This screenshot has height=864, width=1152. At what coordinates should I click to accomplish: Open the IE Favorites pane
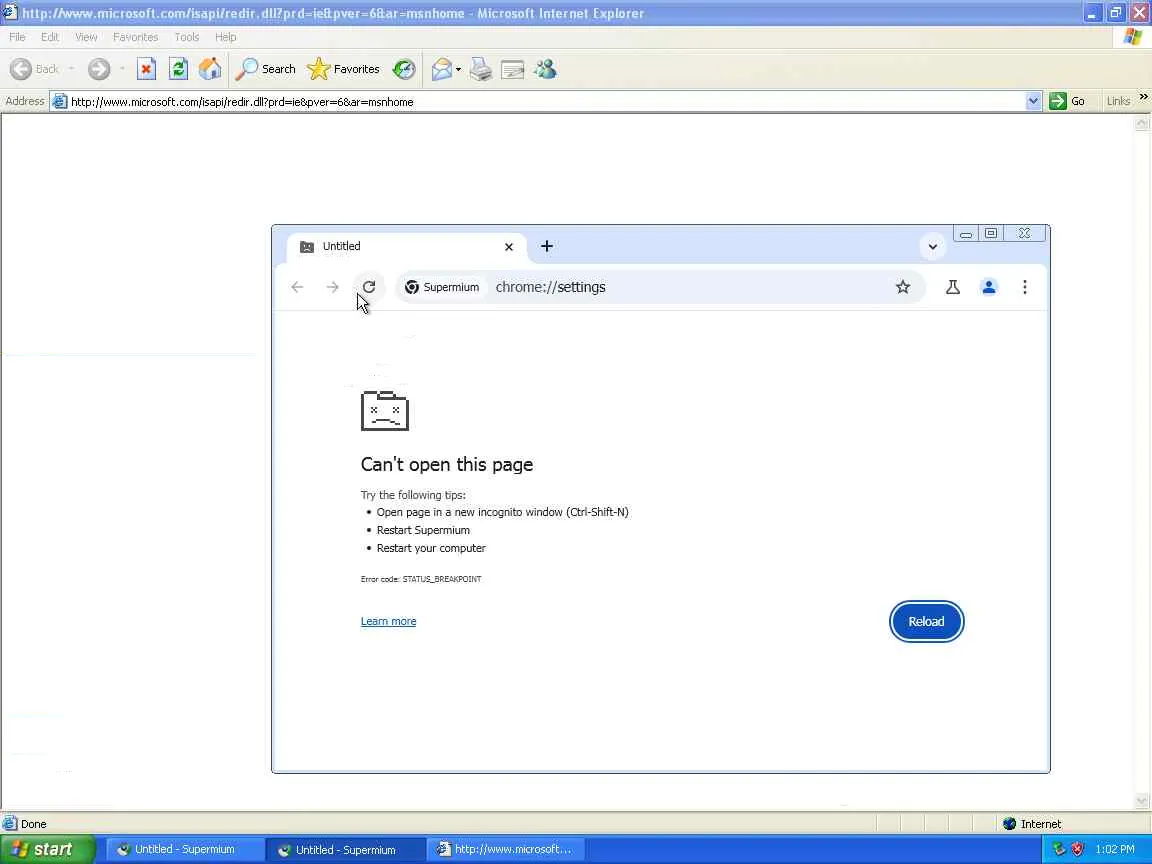(343, 69)
